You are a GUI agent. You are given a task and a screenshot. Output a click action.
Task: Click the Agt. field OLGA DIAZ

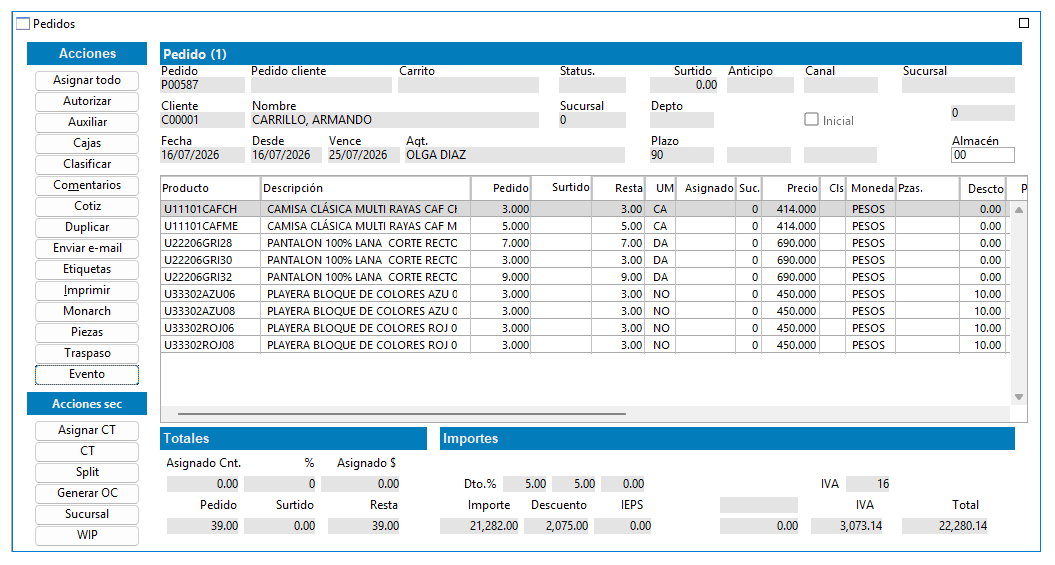coord(515,155)
